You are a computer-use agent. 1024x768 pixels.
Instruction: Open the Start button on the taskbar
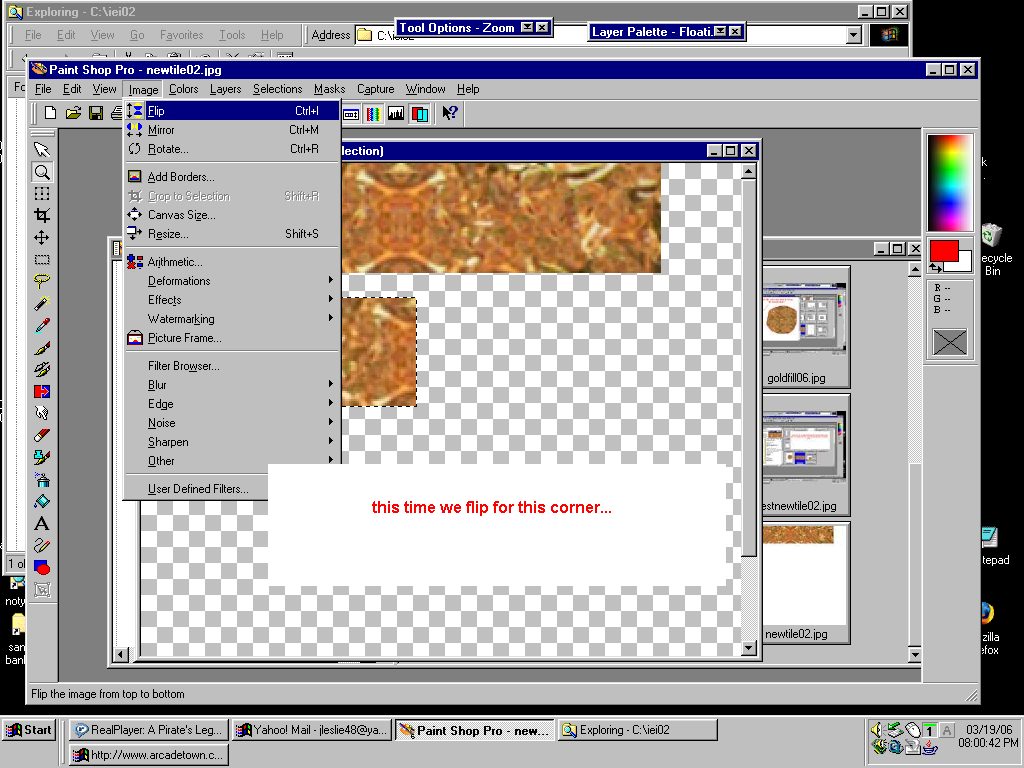(x=29, y=730)
